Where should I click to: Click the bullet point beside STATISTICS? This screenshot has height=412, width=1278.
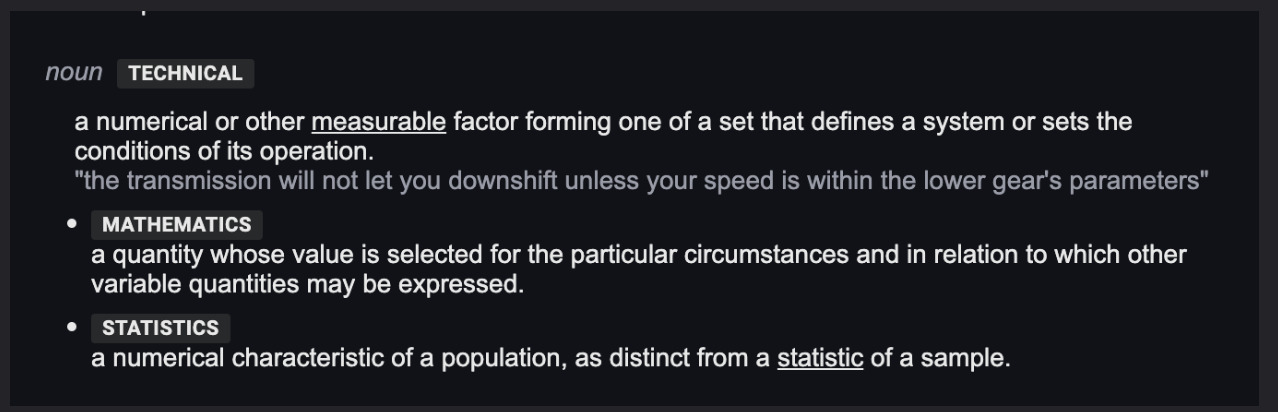coord(72,327)
